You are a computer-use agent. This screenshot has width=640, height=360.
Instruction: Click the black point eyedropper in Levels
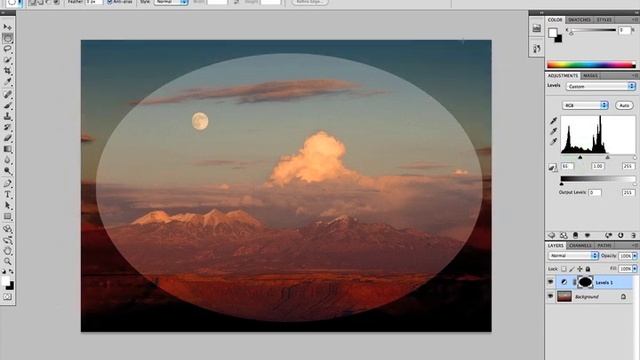(553, 121)
